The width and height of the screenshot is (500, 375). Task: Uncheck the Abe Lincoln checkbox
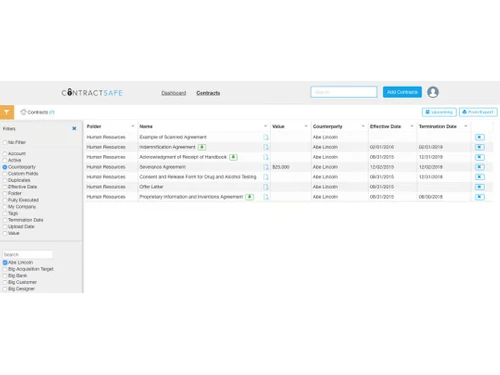[5, 263]
